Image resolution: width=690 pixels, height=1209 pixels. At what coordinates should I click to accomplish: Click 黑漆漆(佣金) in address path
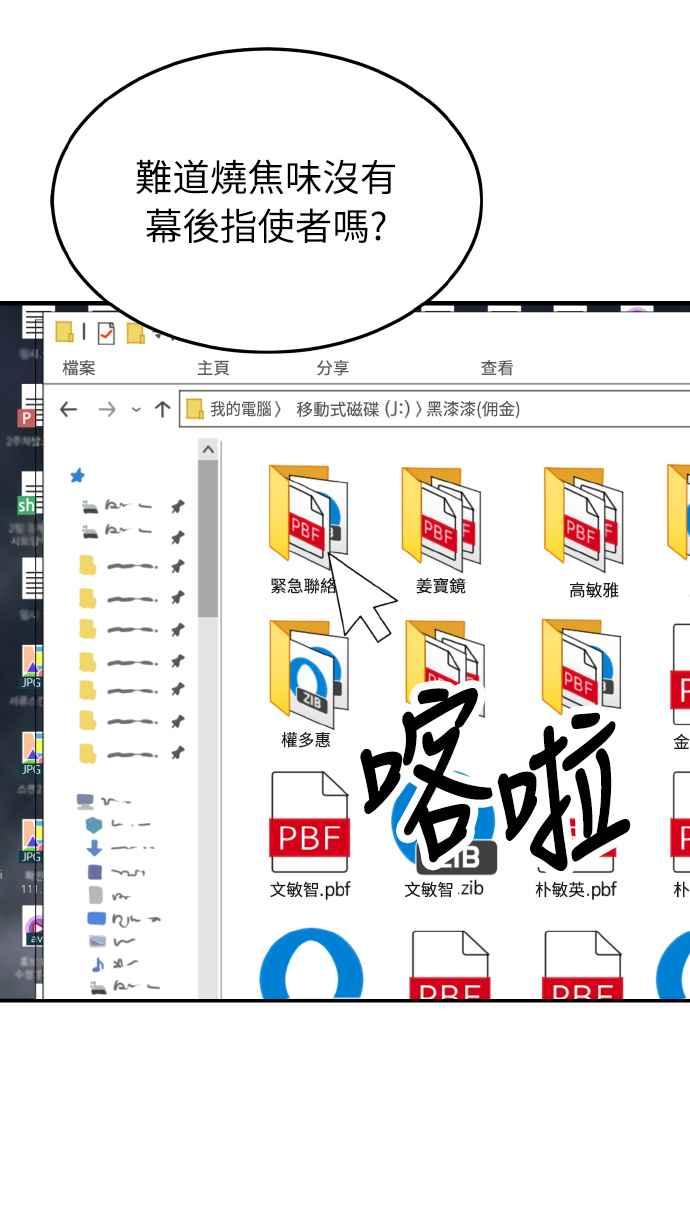pyautogui.click(x=473, y=409)
